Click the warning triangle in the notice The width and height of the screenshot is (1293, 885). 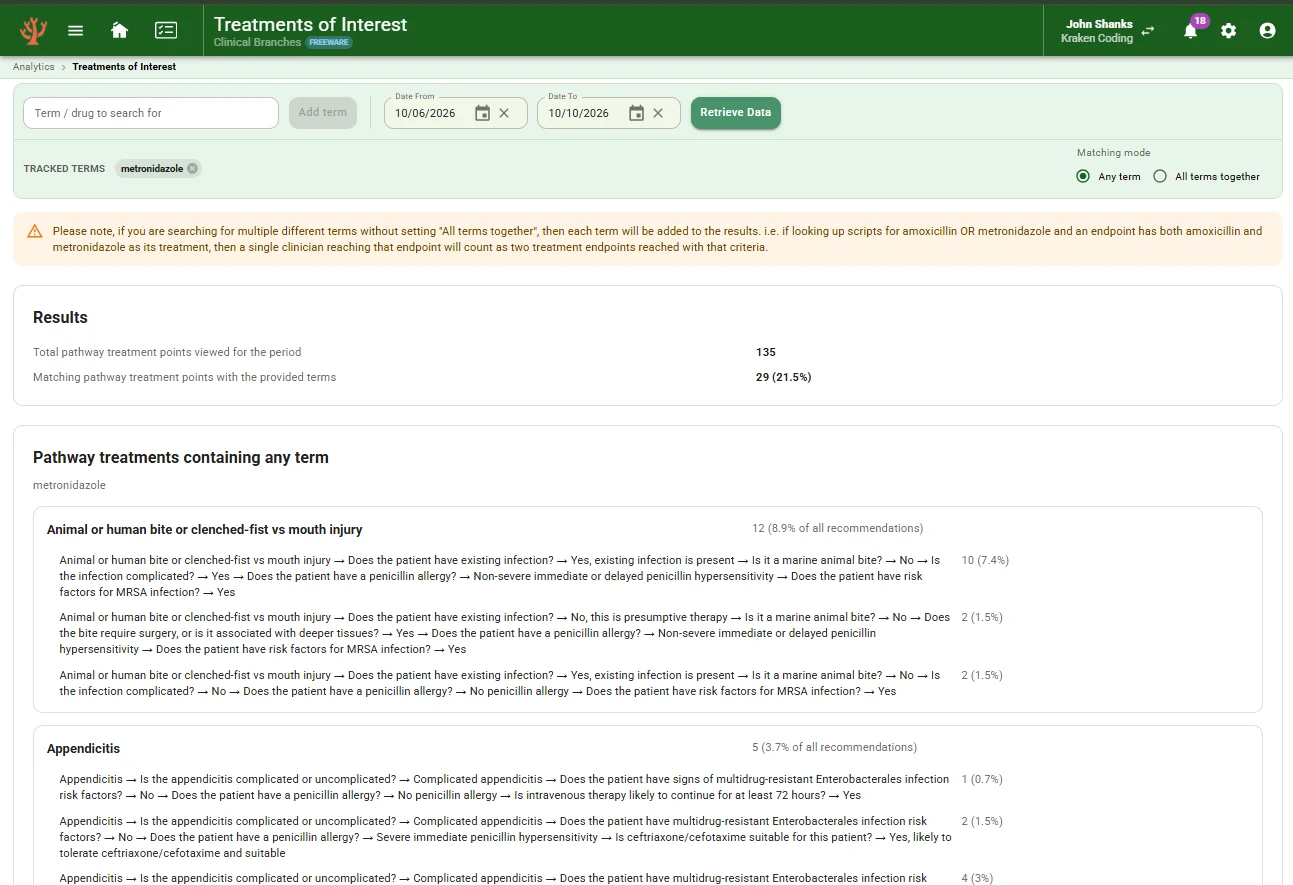[35, 231]
